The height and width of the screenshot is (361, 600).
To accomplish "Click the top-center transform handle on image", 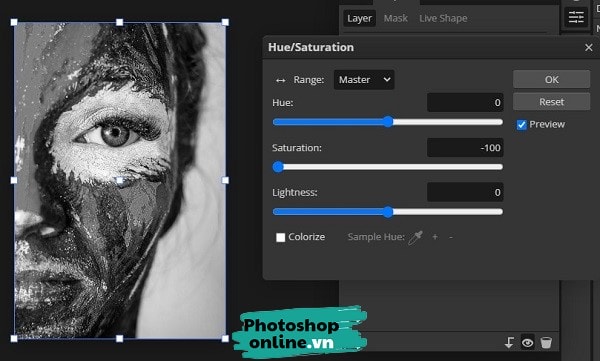I will [119, 22].
